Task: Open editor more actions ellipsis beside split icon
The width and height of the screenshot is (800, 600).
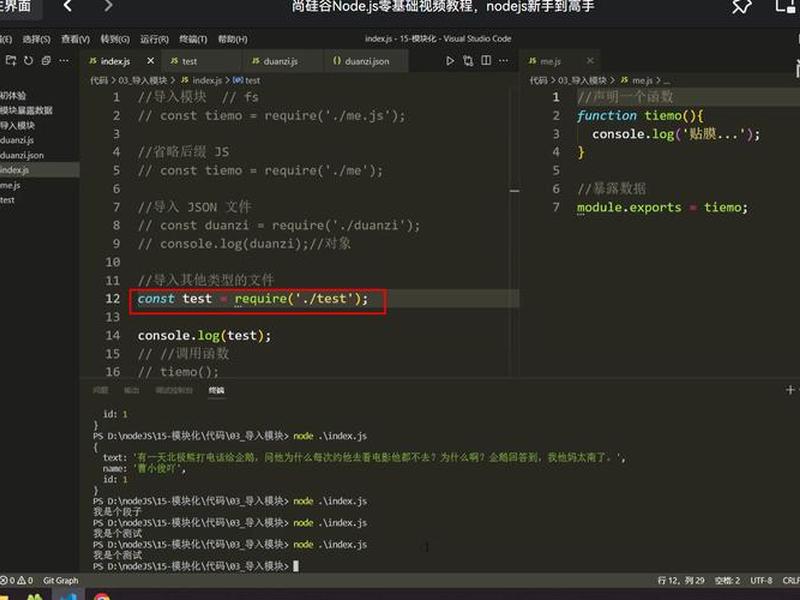Action: click(x=504, y=61)
